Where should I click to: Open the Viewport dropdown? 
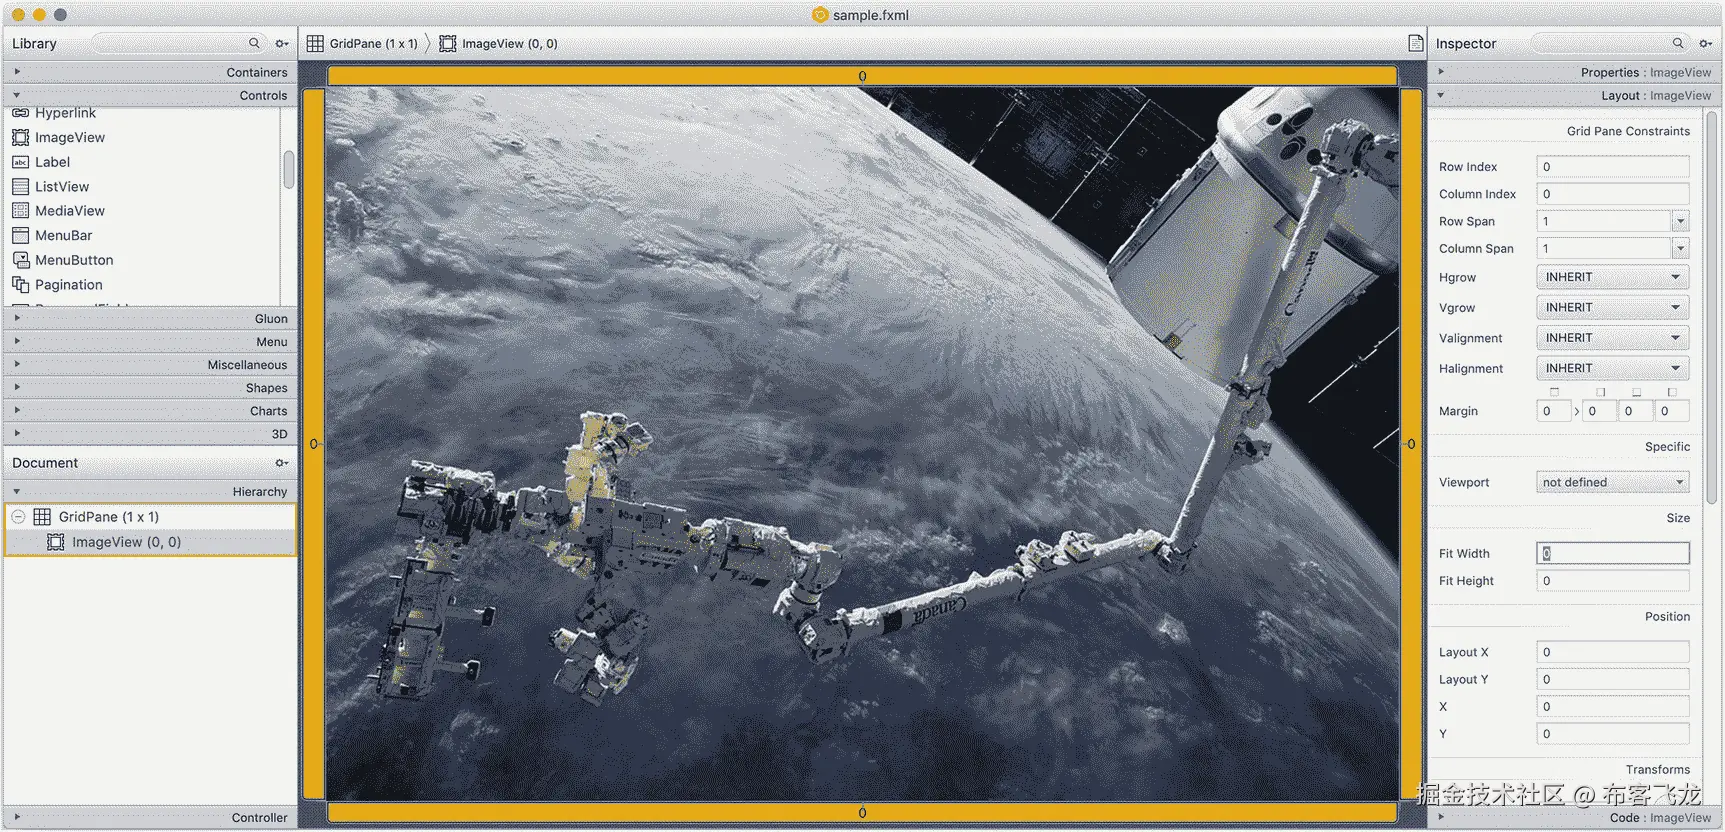click(x=1613, y=482)
